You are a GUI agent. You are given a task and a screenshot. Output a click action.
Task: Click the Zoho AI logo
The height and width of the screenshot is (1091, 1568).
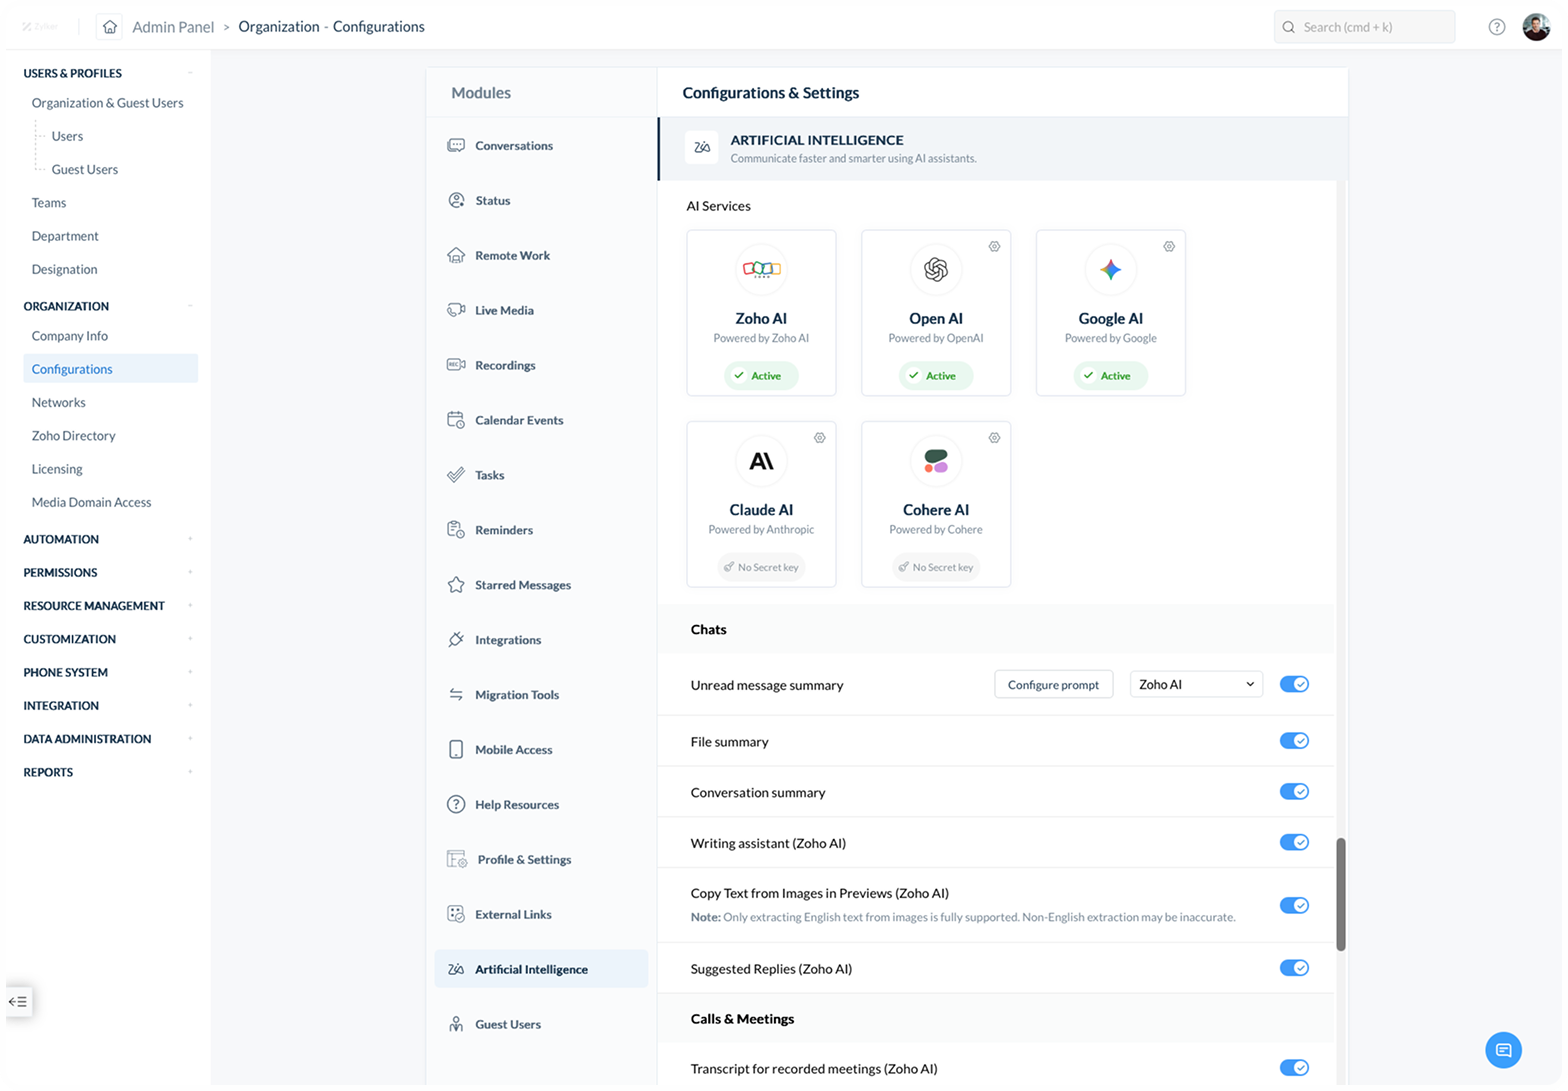[761, 269]
